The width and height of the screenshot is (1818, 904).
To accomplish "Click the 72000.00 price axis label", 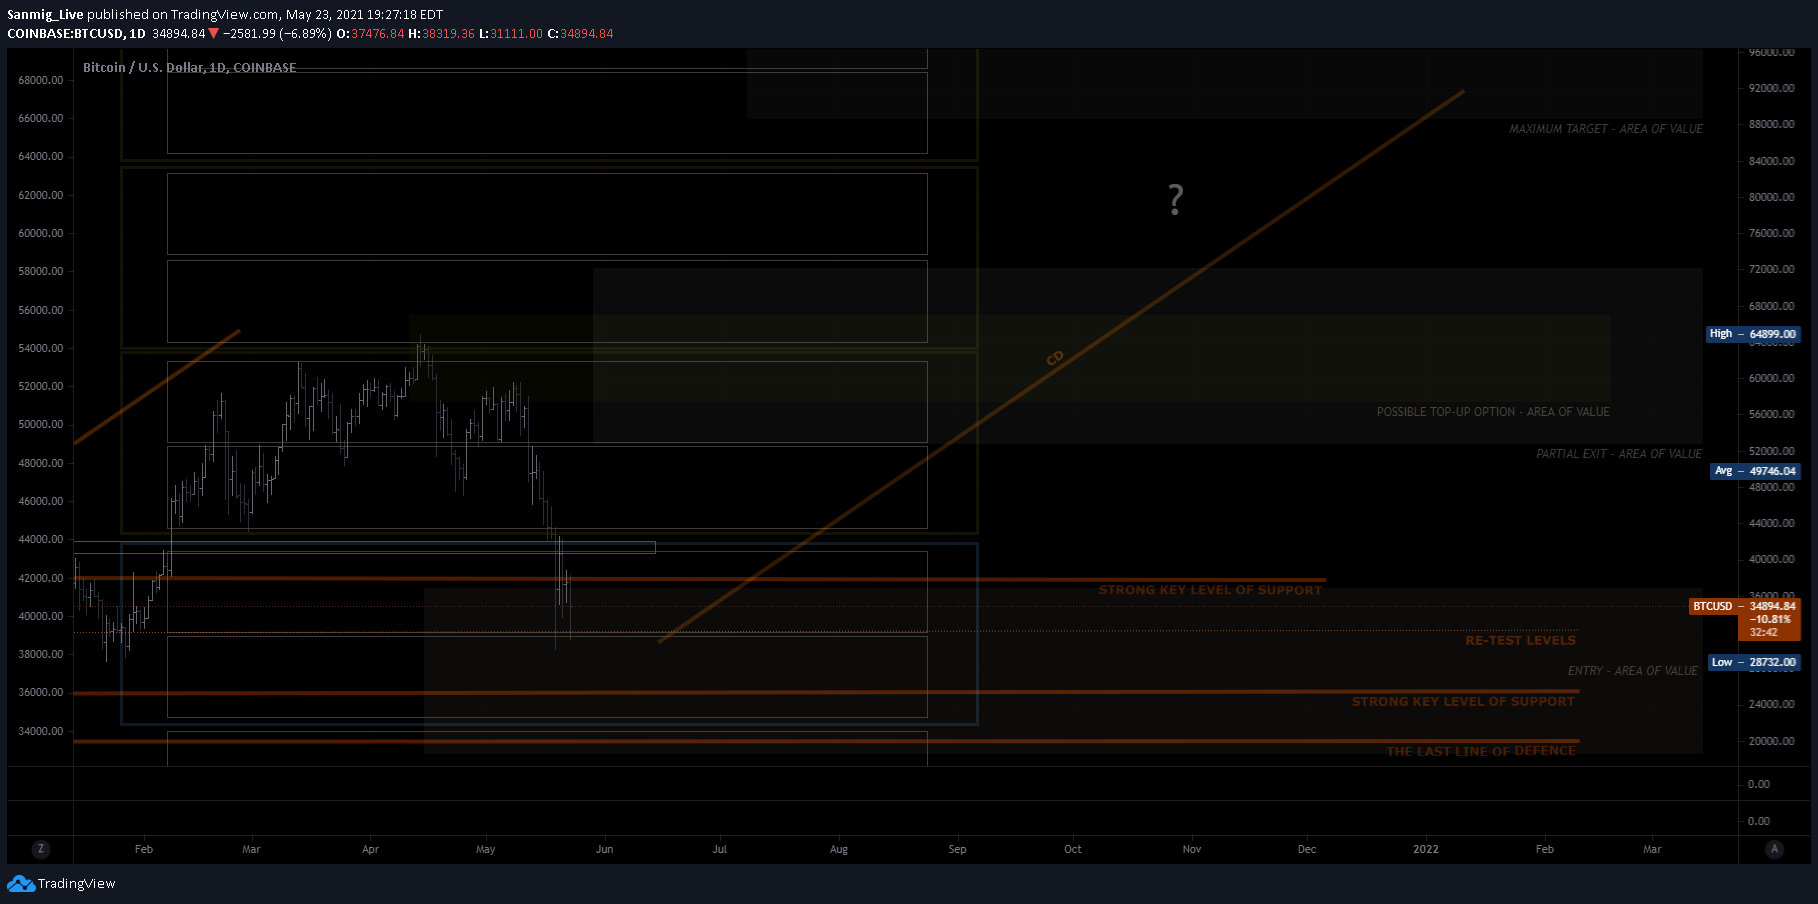I will [1772, 269].
